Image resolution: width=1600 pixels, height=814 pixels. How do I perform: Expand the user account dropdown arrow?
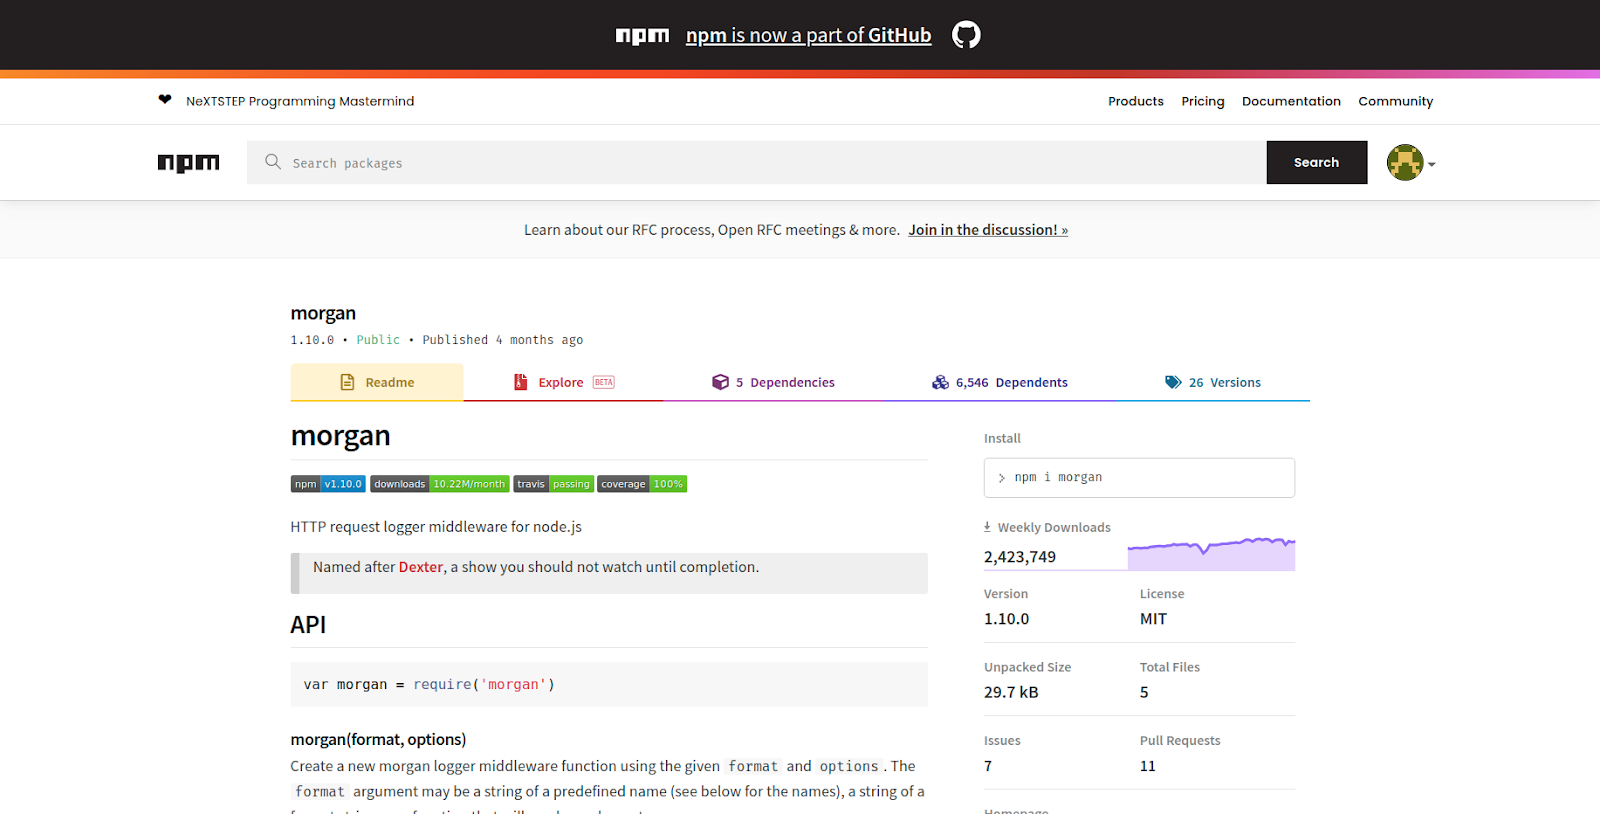pyautogui.click(x=1432, y=164)
